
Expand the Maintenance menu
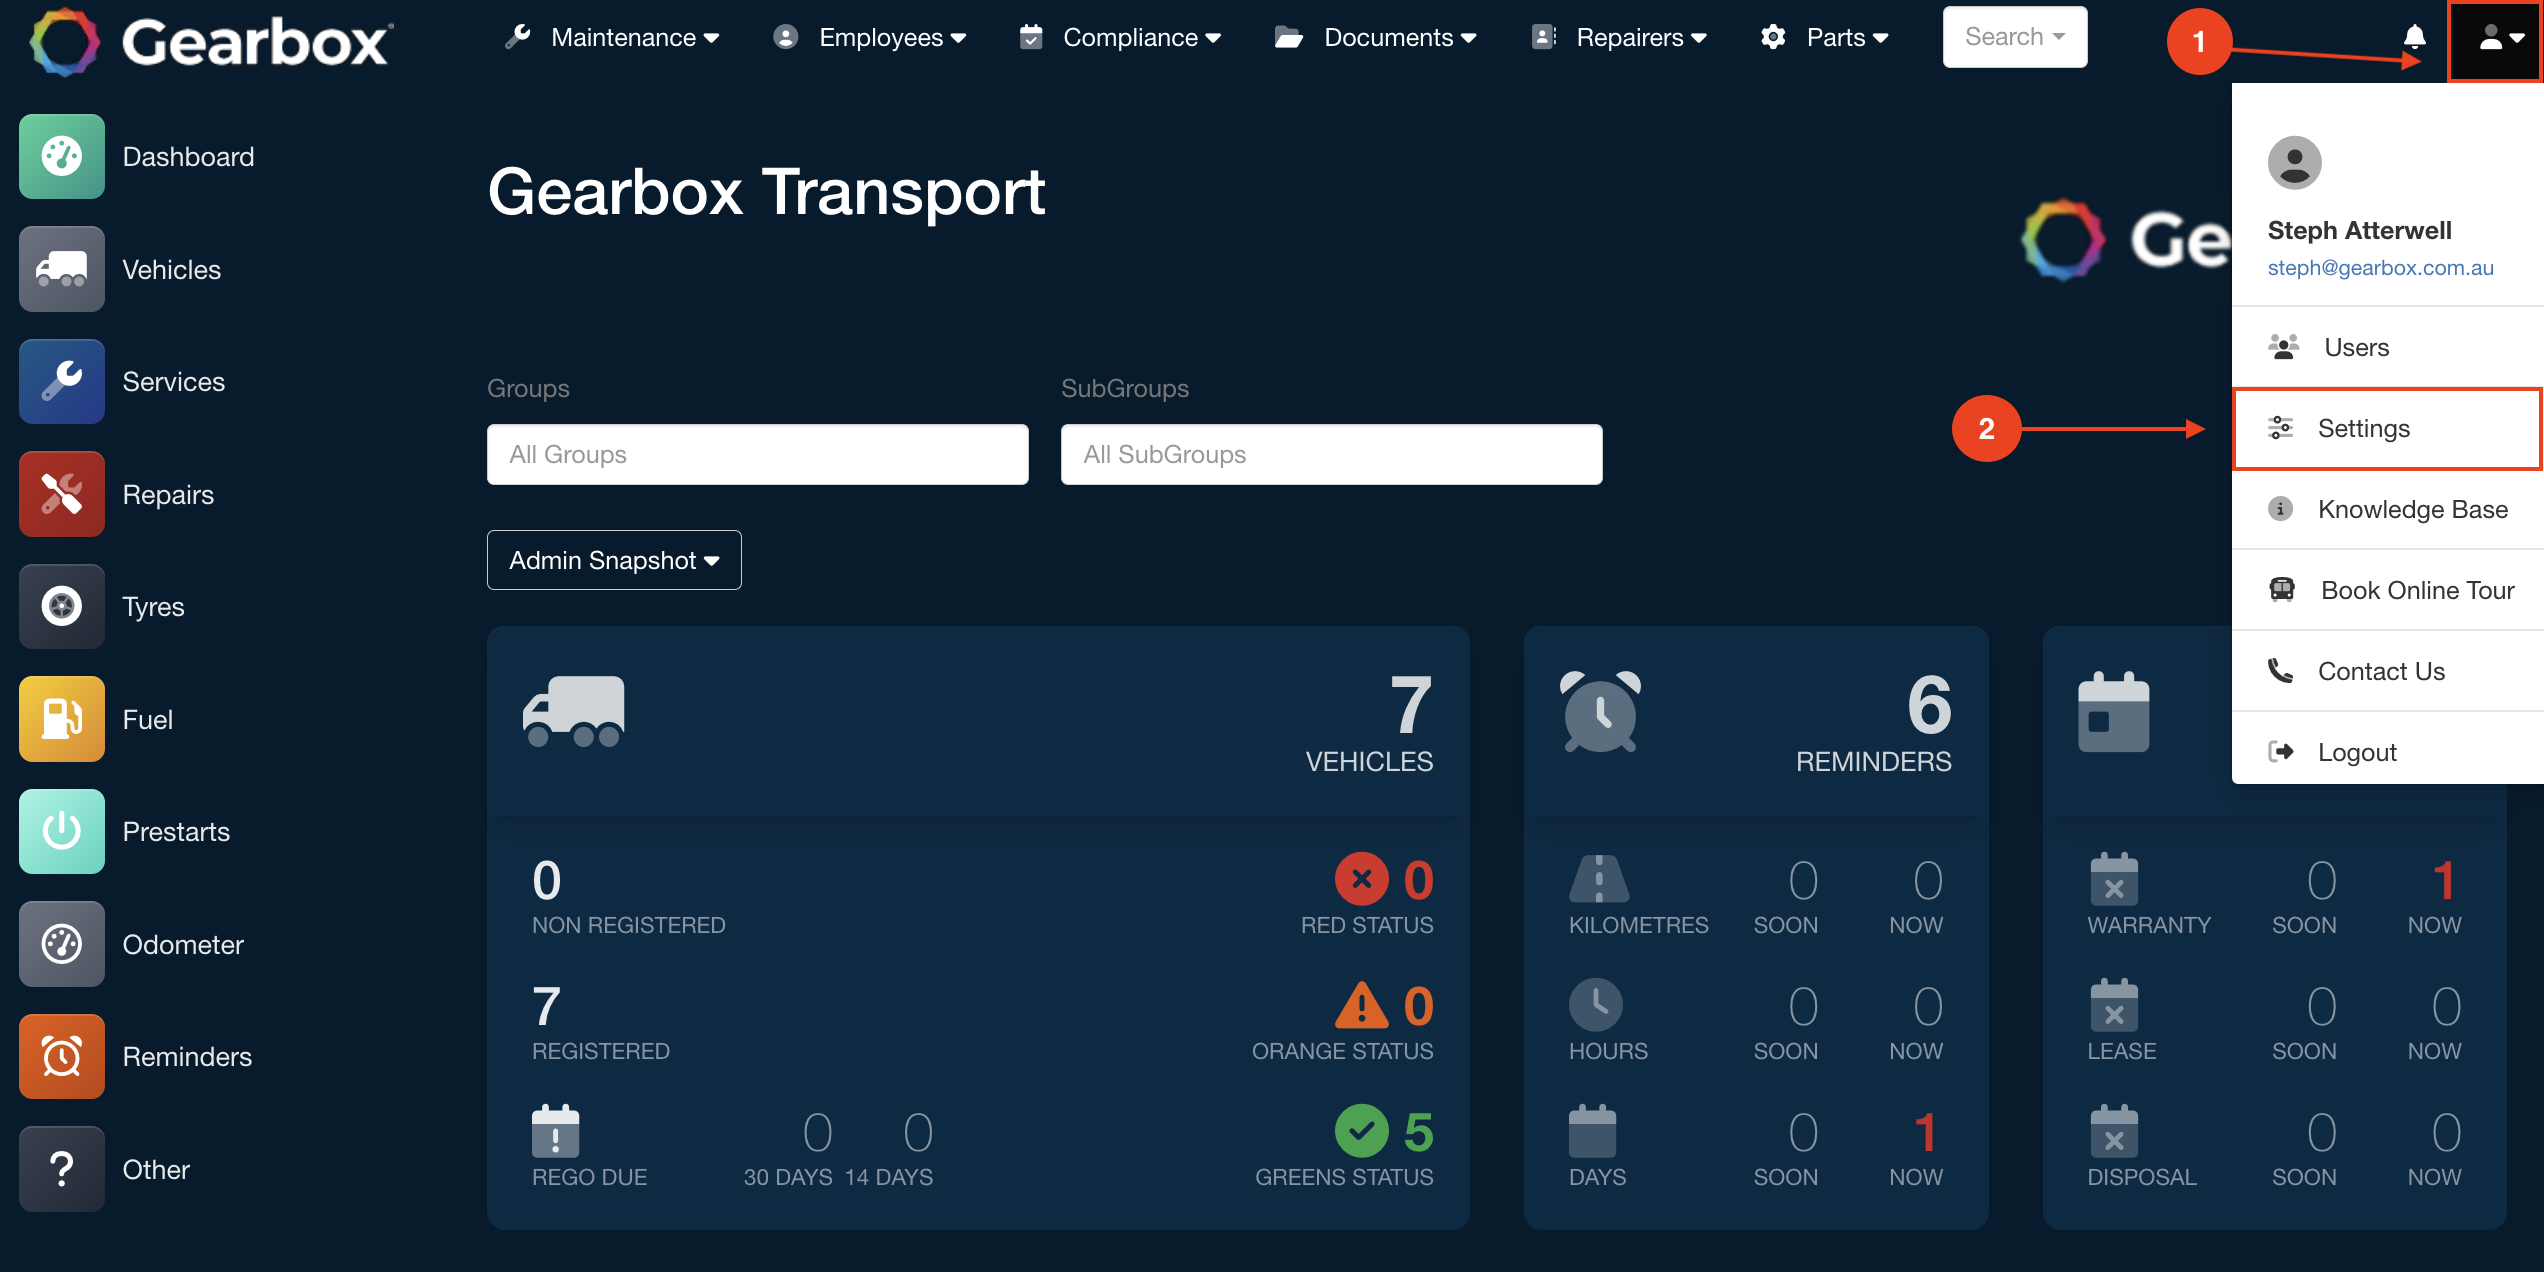[x=613, y=38]
